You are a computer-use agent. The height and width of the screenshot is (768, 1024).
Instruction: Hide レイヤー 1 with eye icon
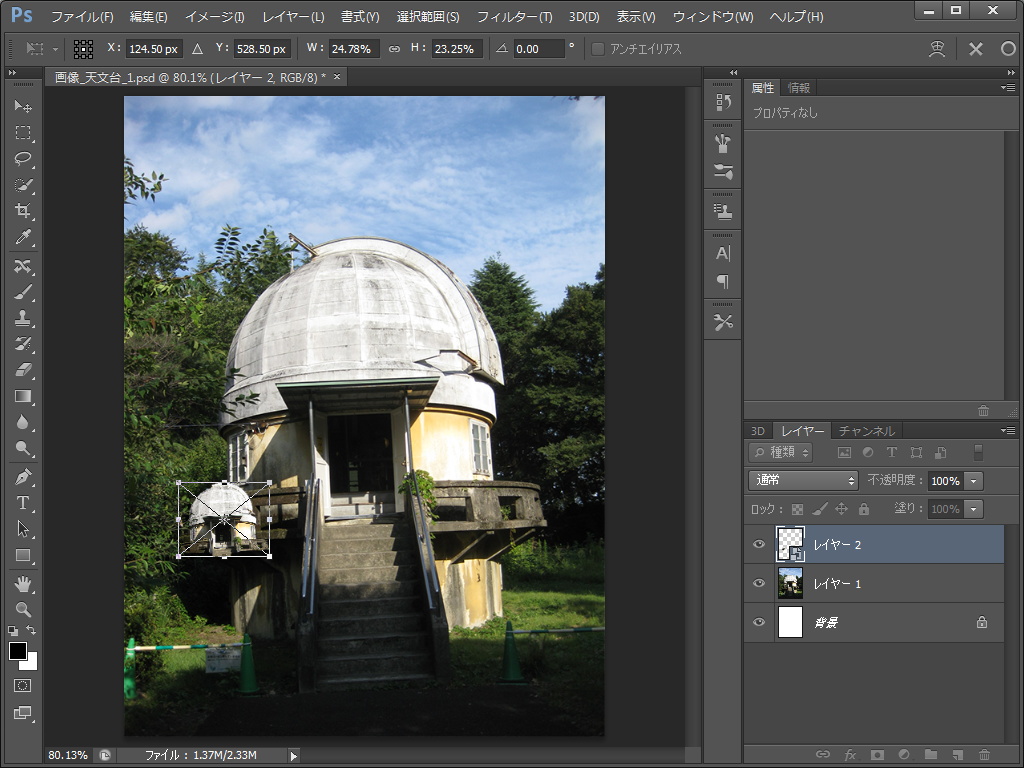[x=759, y=583]
